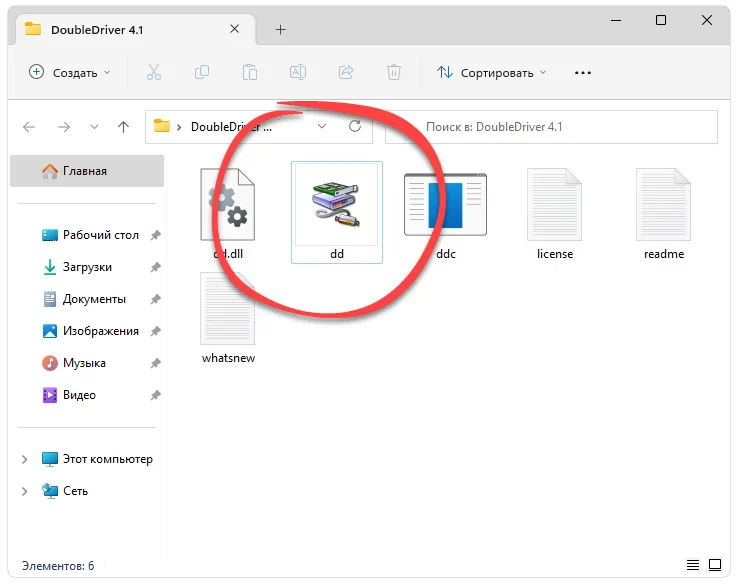This screenshot has height=586, width=738.
Task: Open Загрузки in sidebar
Action: click(x=87, y=267)
